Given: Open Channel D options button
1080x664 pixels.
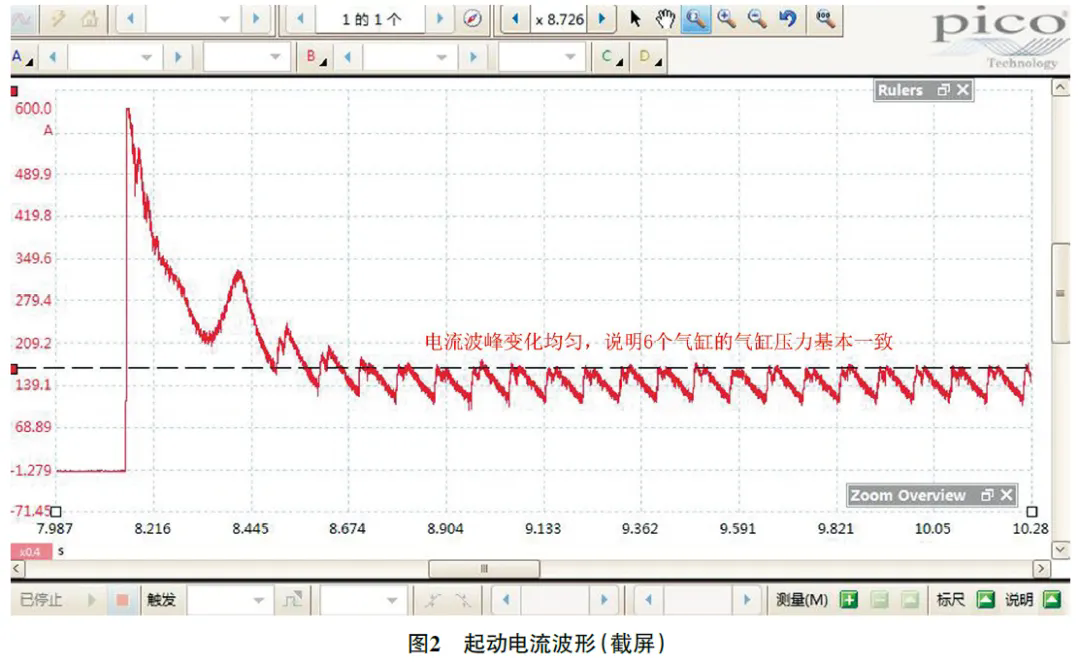Looking at the screenshot, I should tap(650, 57).
